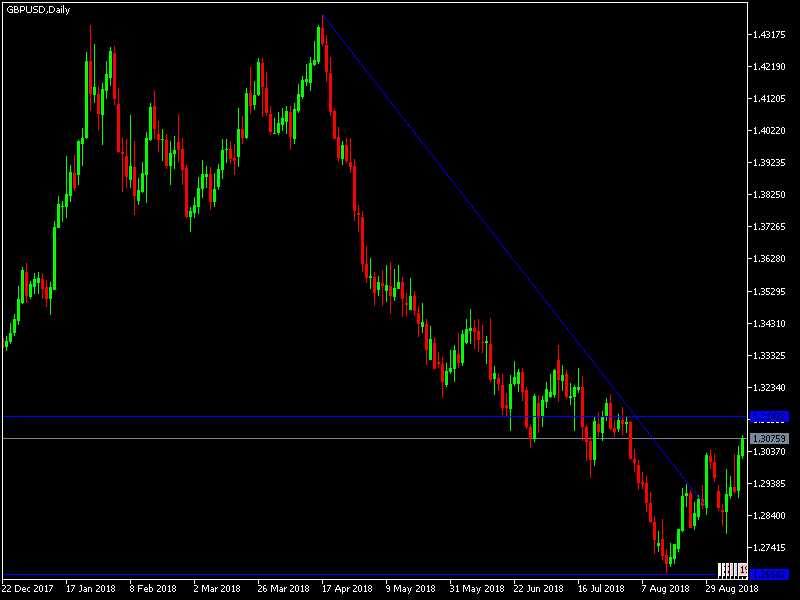Click price level 1.29385 on axis
The height and width of the screenshot is (600, 800).
[769, 483]
